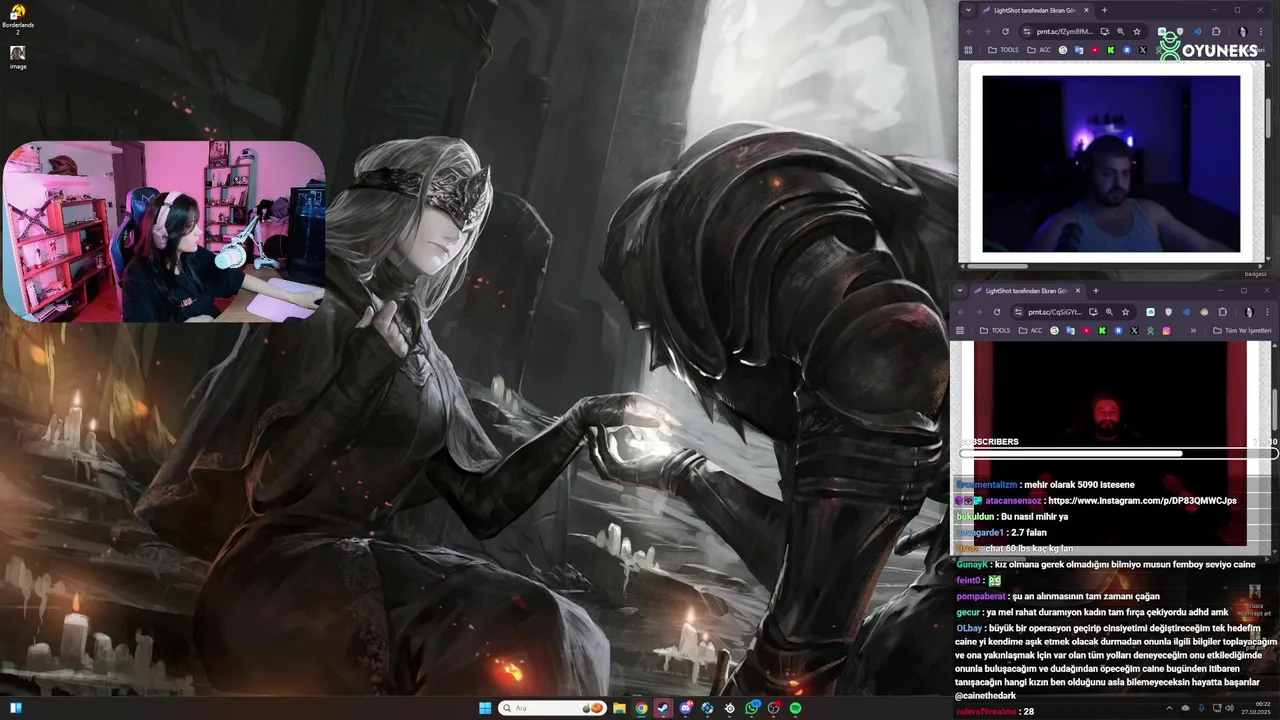This screenshot has width=1280, height=720.
Task: Open the Google bookmark in upper Chrome window
Action: (x=1063, y=50)
